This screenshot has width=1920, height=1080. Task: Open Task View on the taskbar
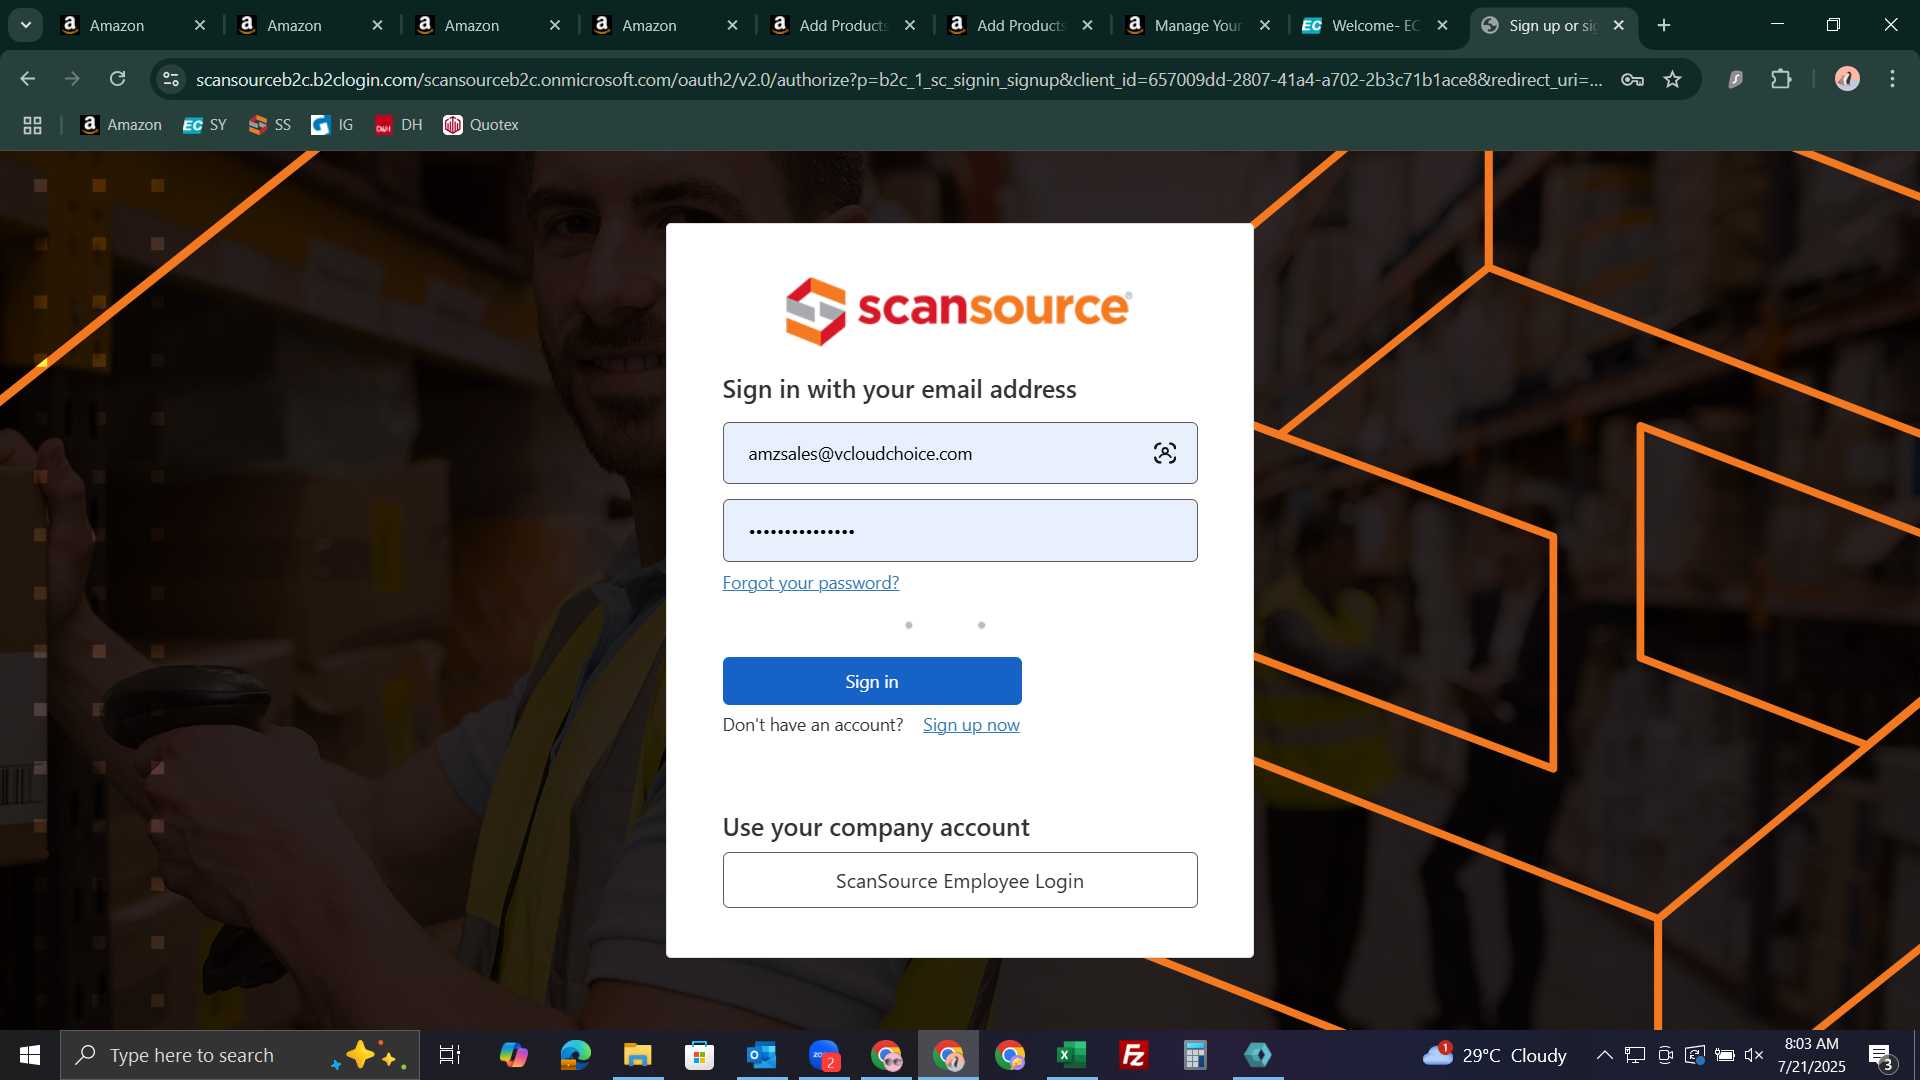coord(450,1055)
